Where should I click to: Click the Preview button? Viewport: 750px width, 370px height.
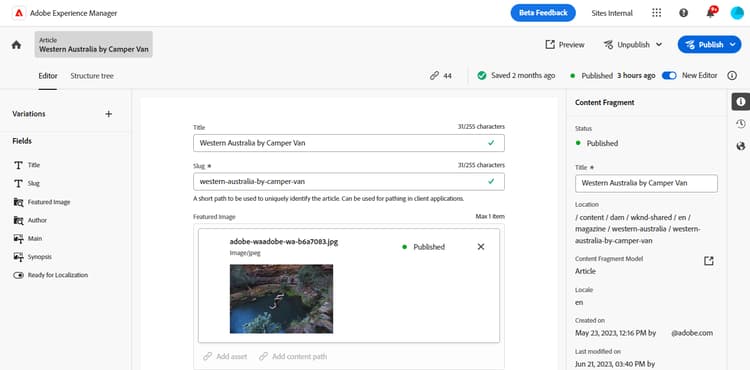click(x=565, y=44)
